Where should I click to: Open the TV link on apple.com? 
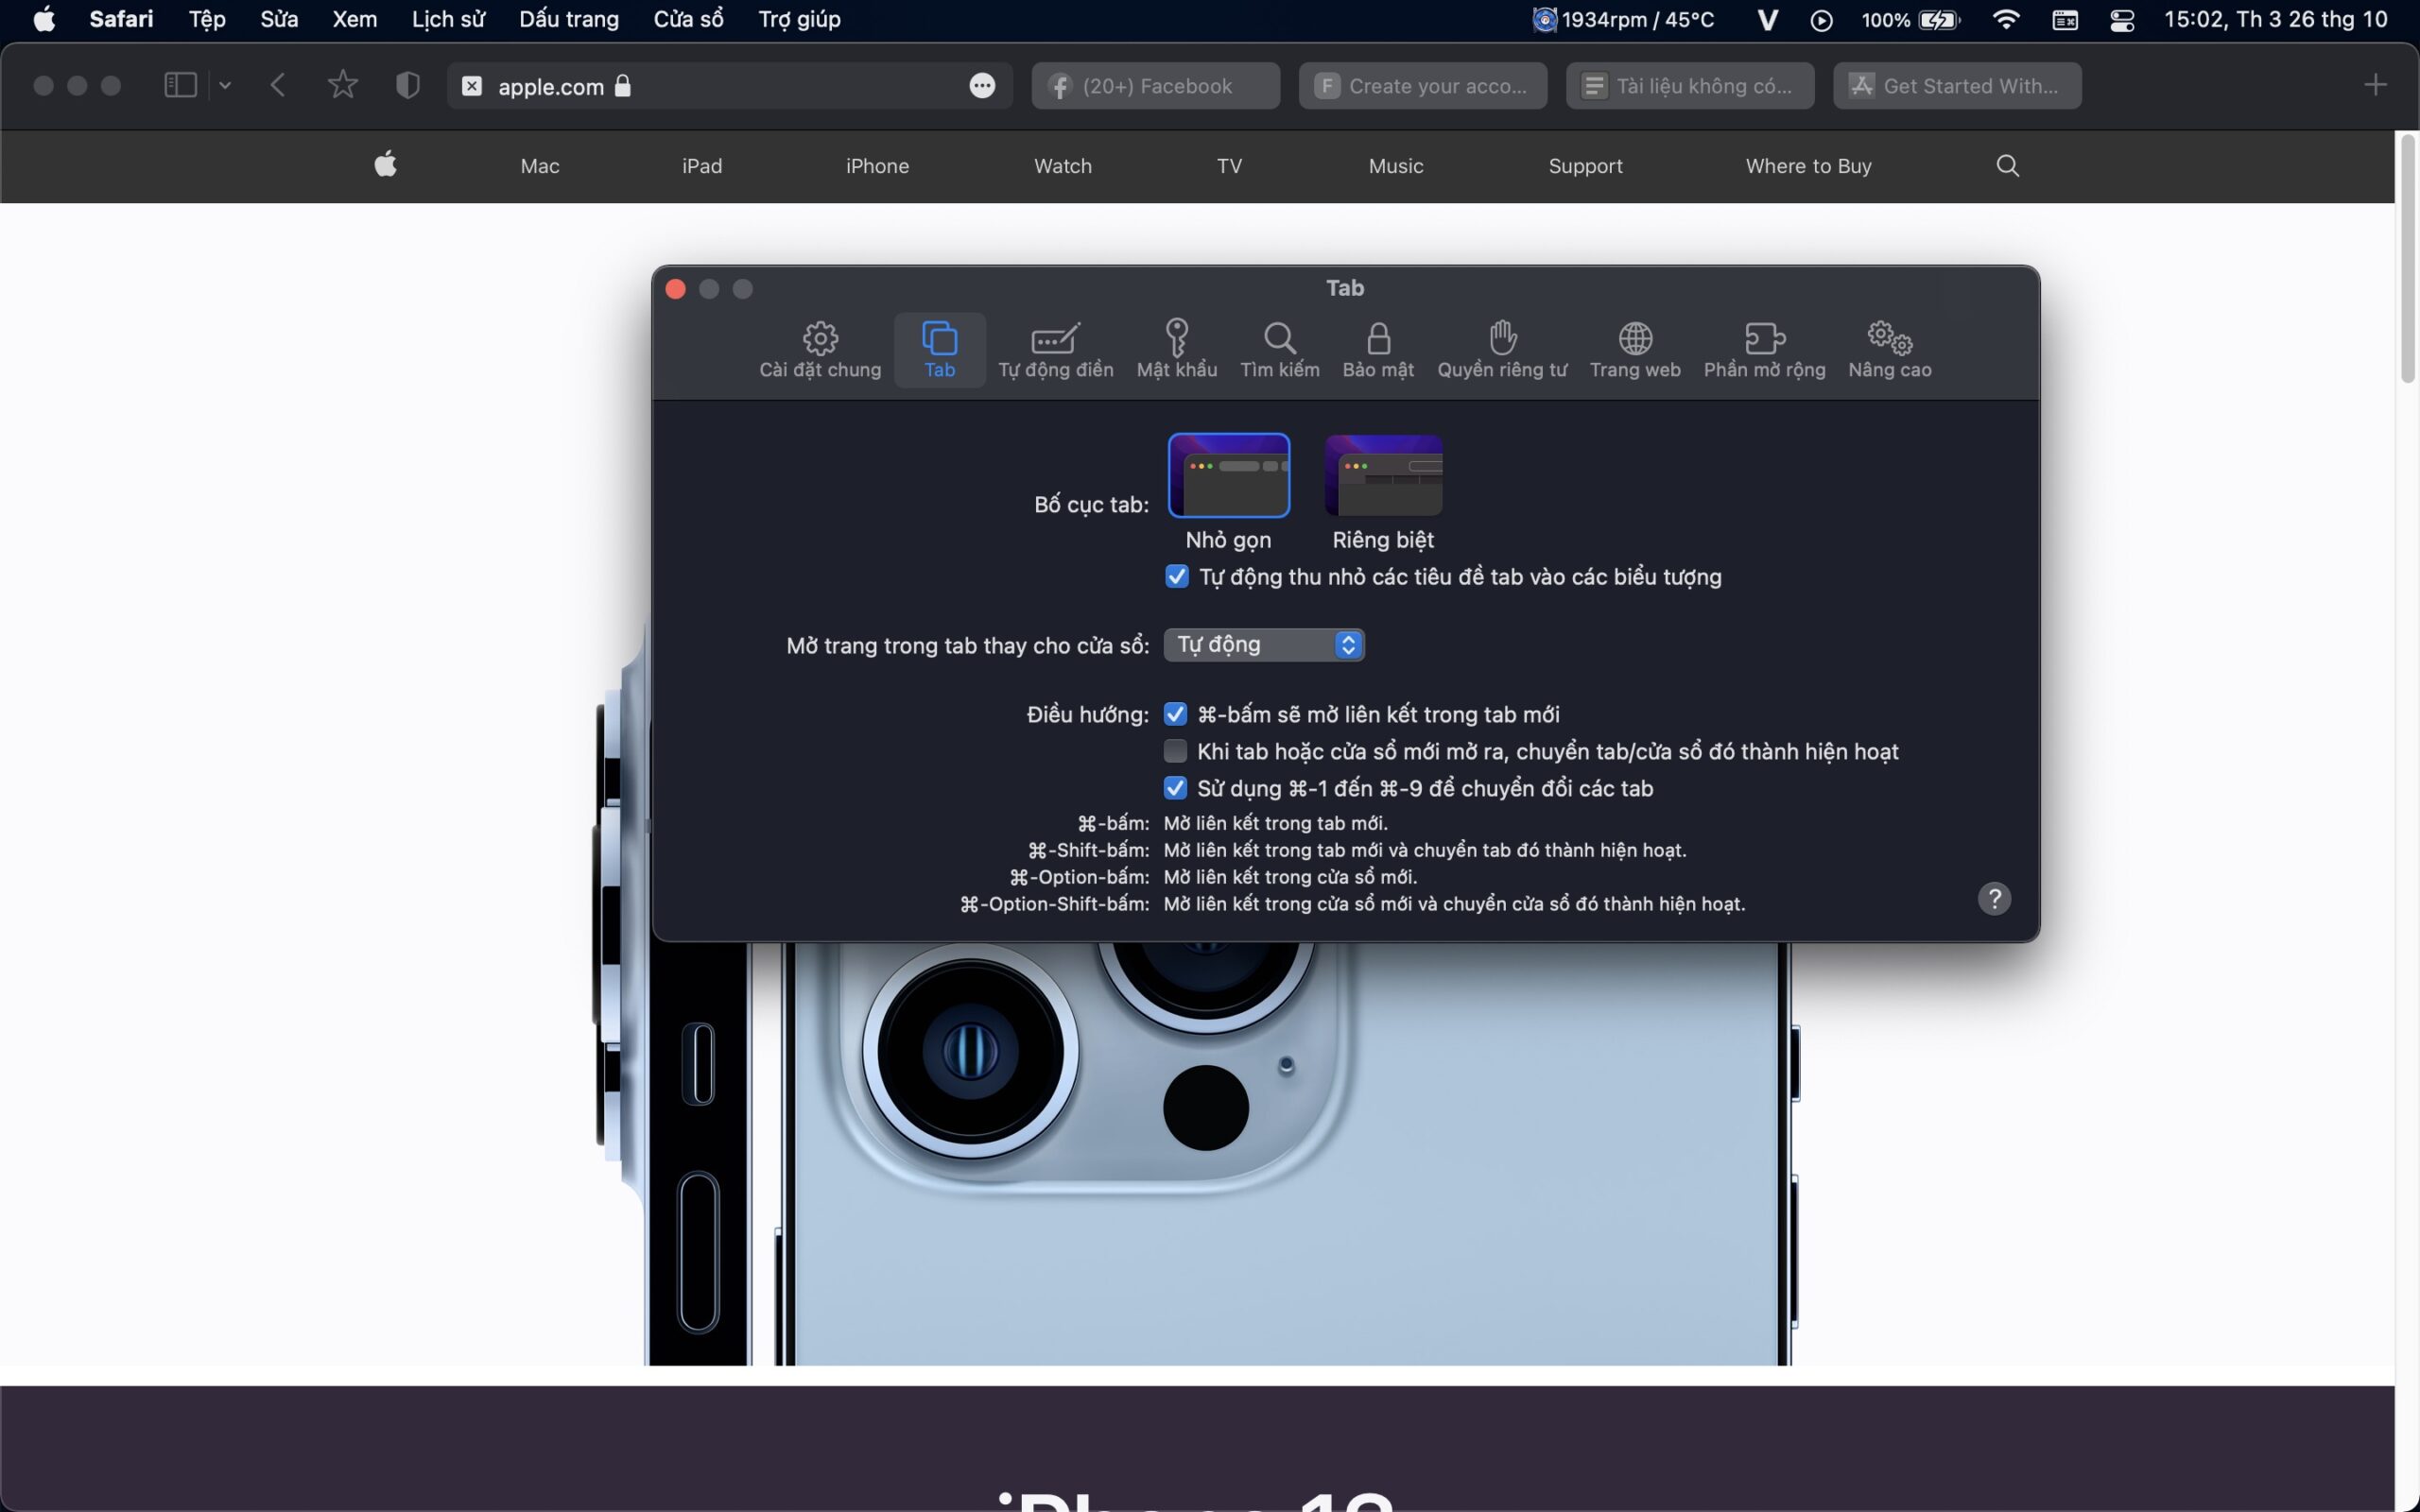pyautogui.click(x=1229, y=166)
